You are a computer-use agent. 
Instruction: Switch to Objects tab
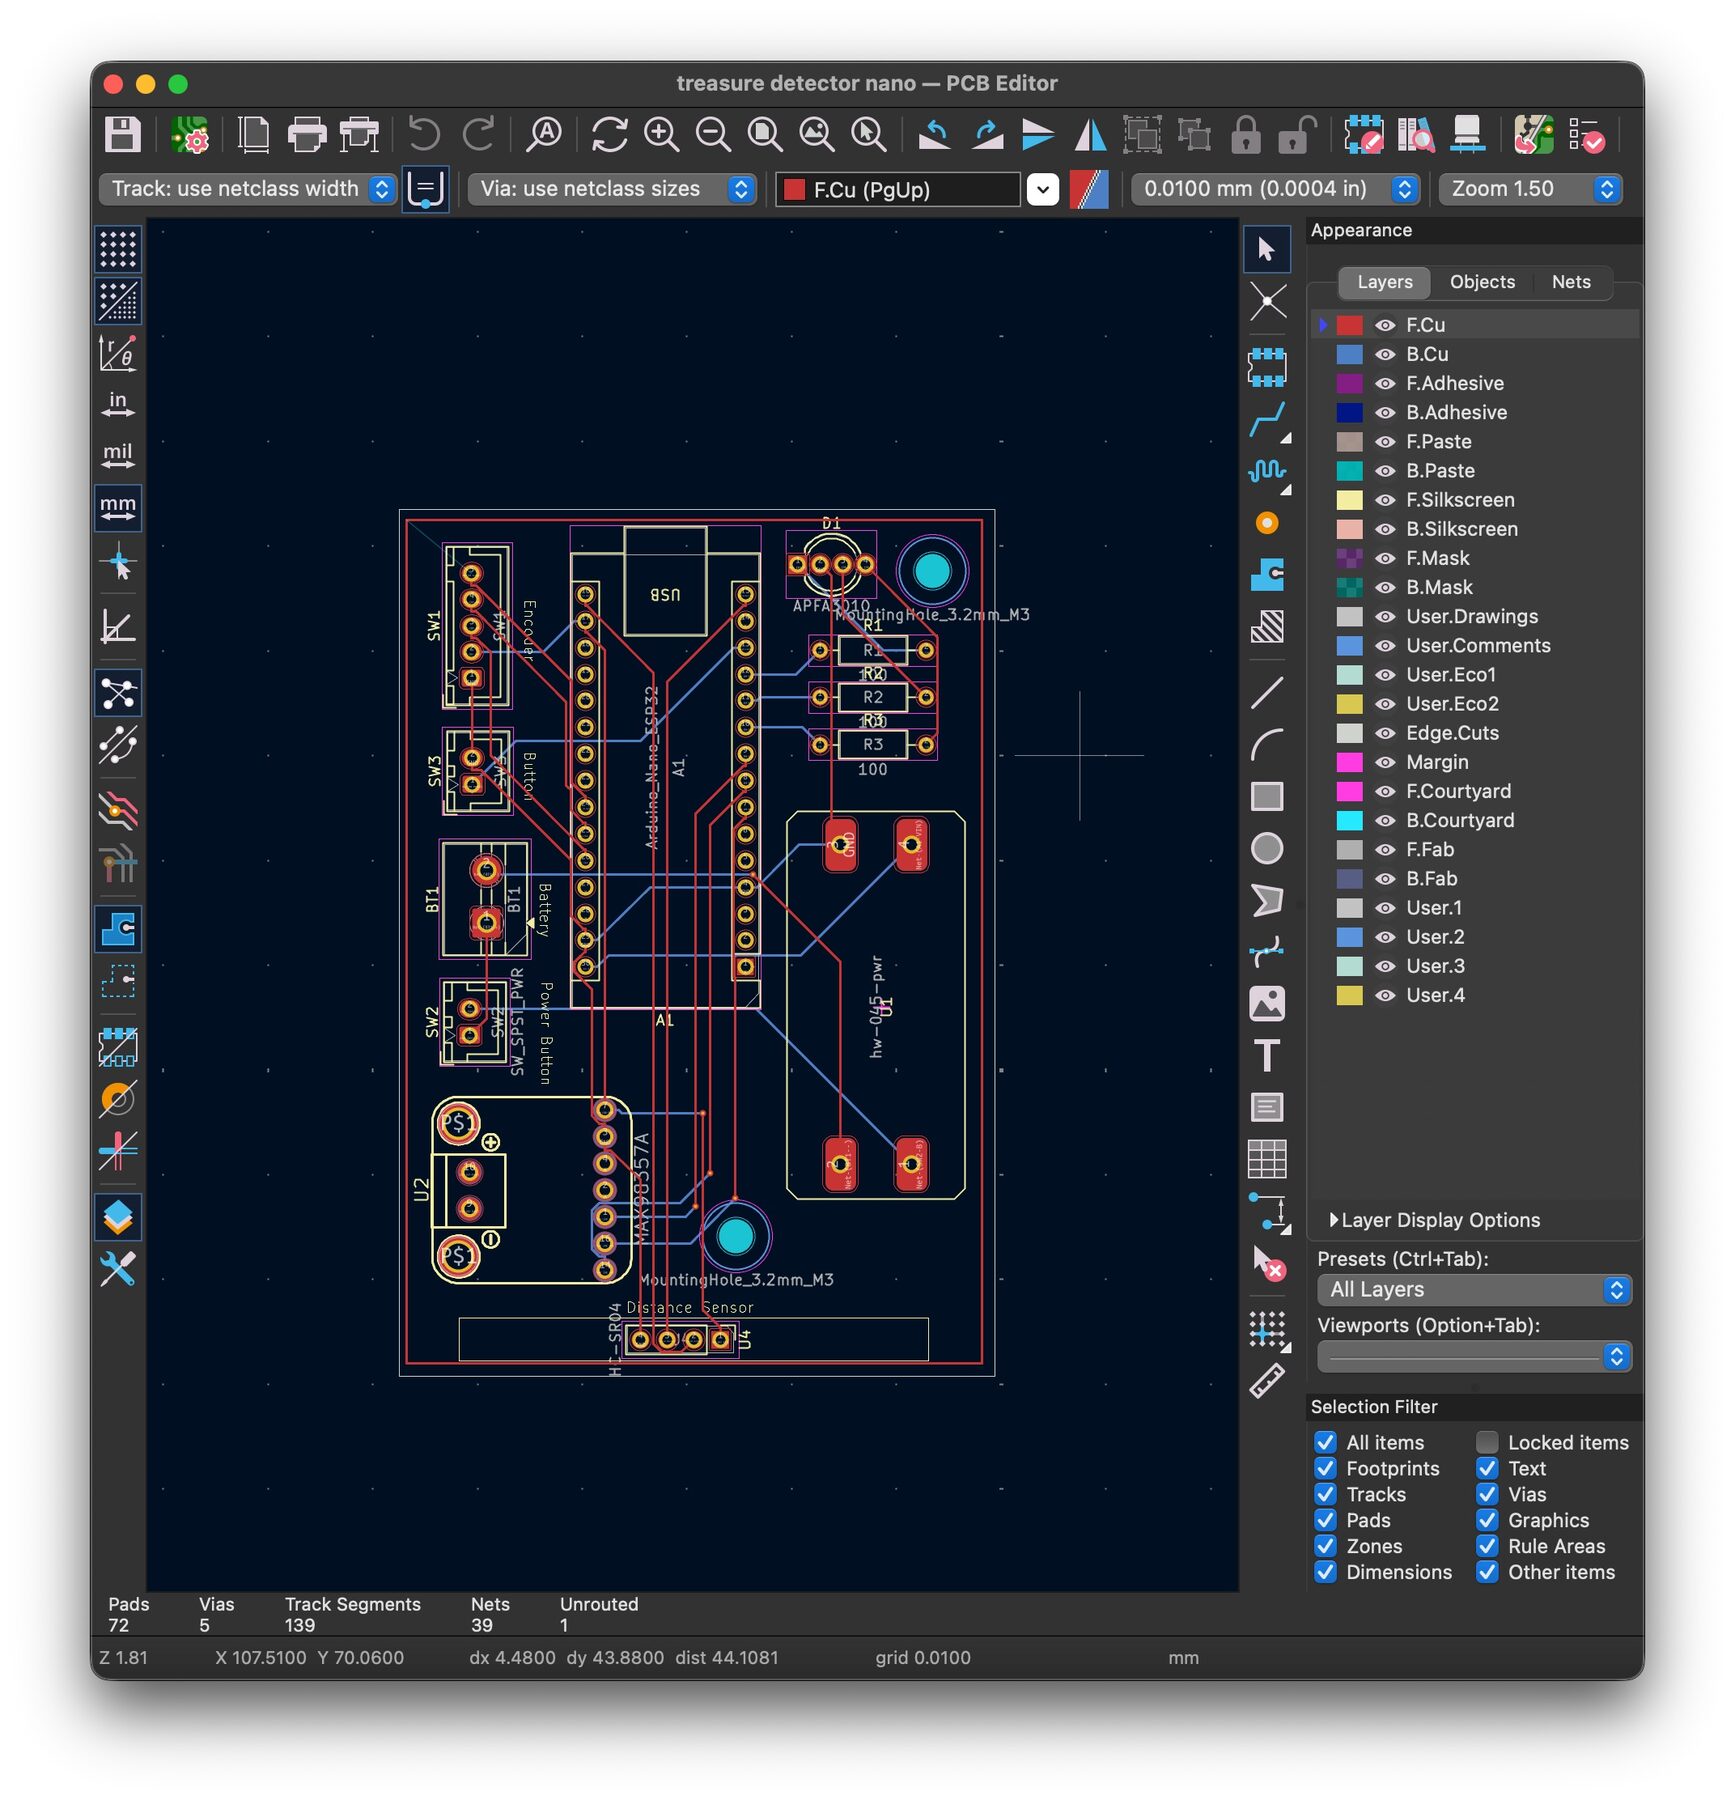[1482, 282]
